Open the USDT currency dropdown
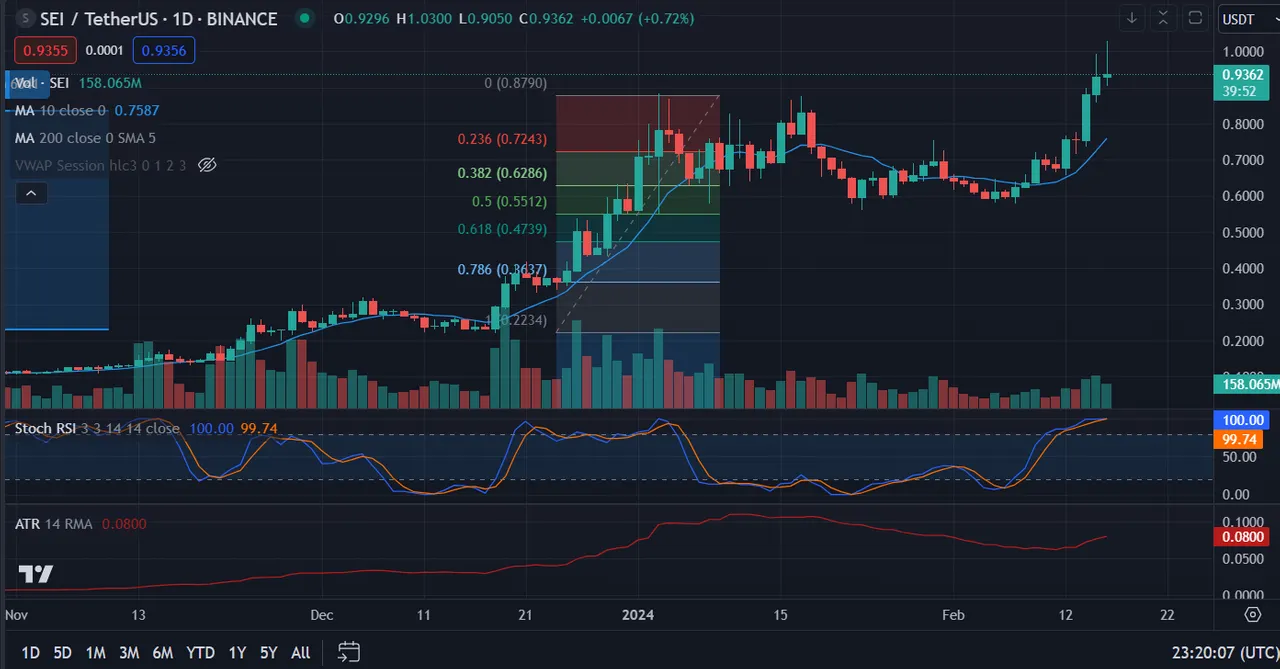Screen dimensions: 1280x669 pyautogui.click(x=1246, y=19)
